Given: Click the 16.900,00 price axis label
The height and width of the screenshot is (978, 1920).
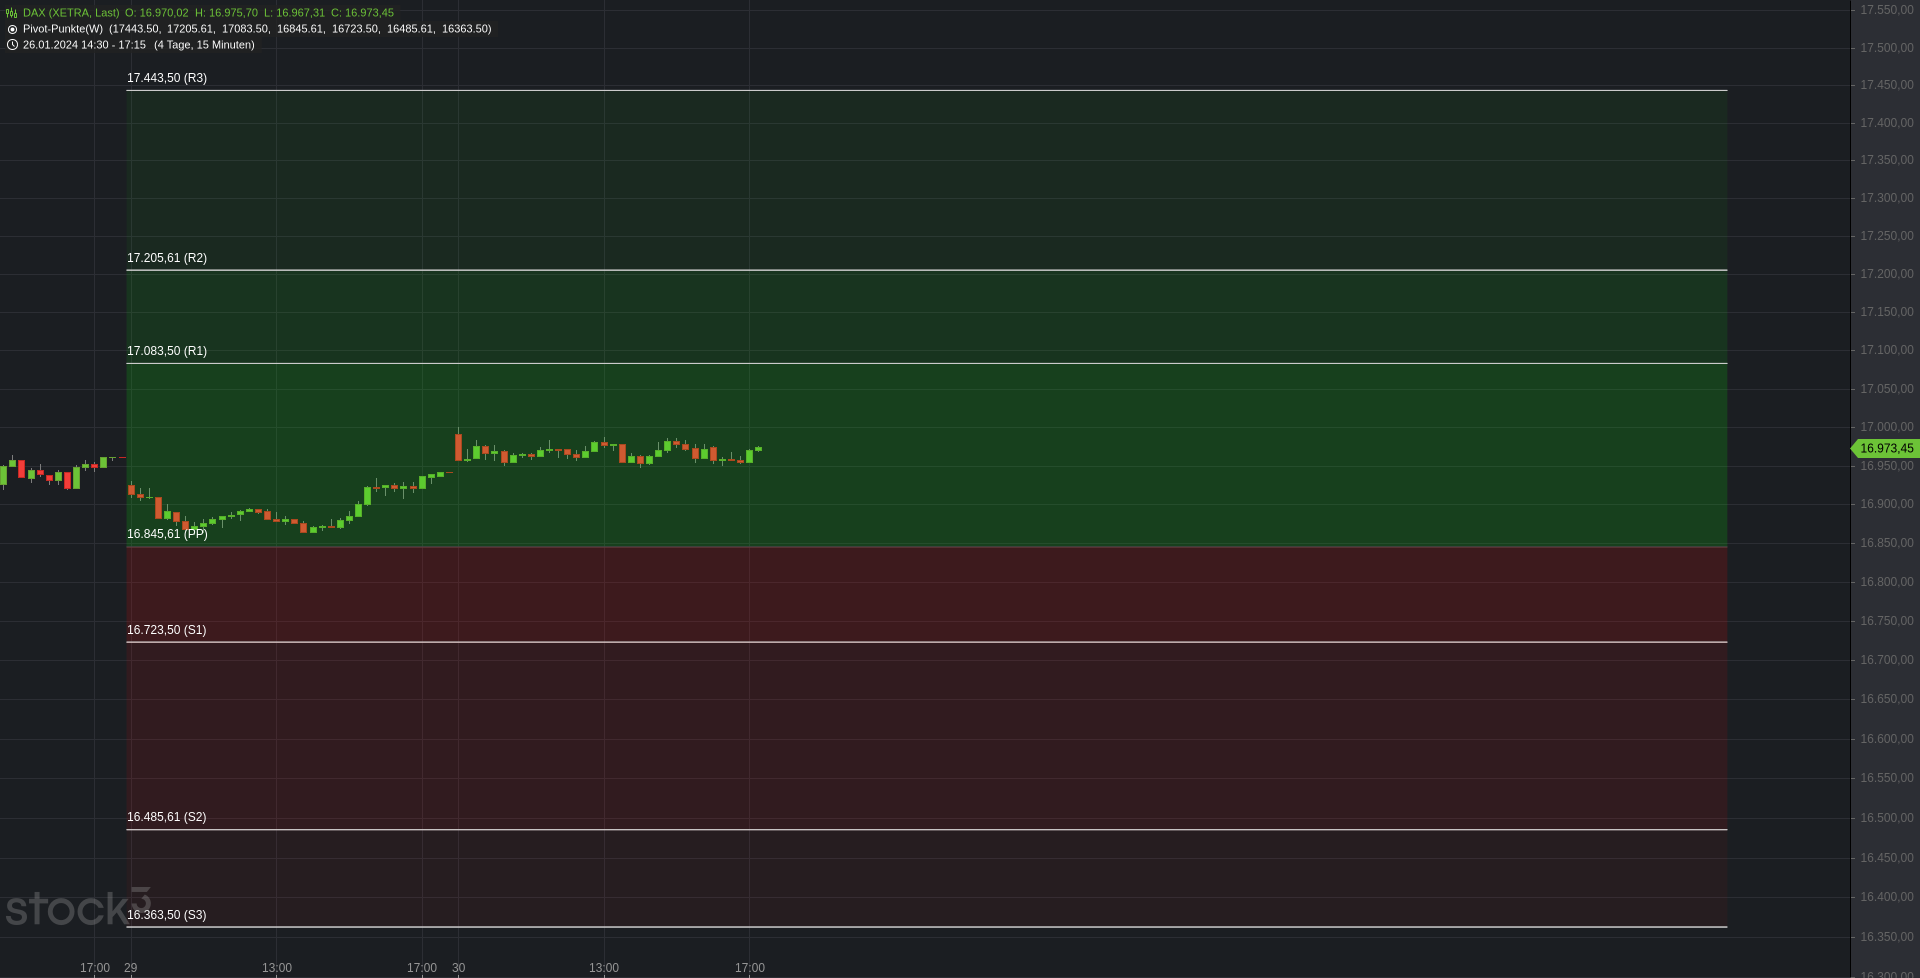Looking at the screenshot, I should click(1886, 504).
